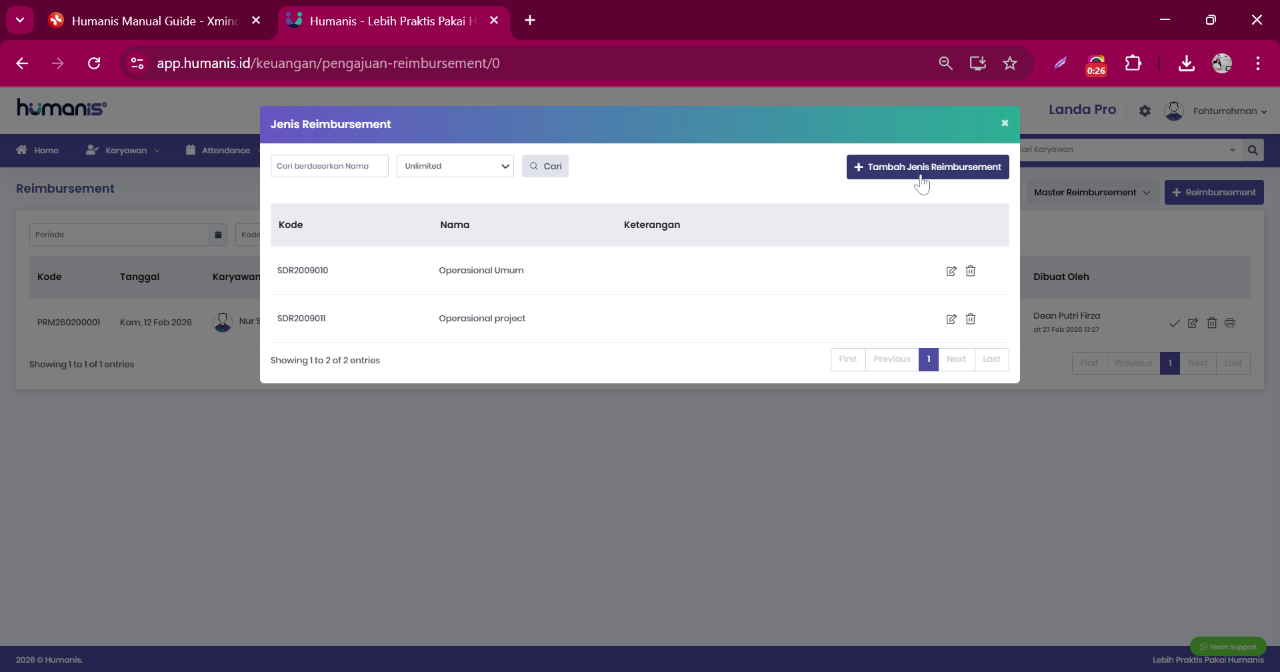This screenshot has width=1280, height=672.
Task: Bookmark this page with star icon
Action: tap(1010, 63)
